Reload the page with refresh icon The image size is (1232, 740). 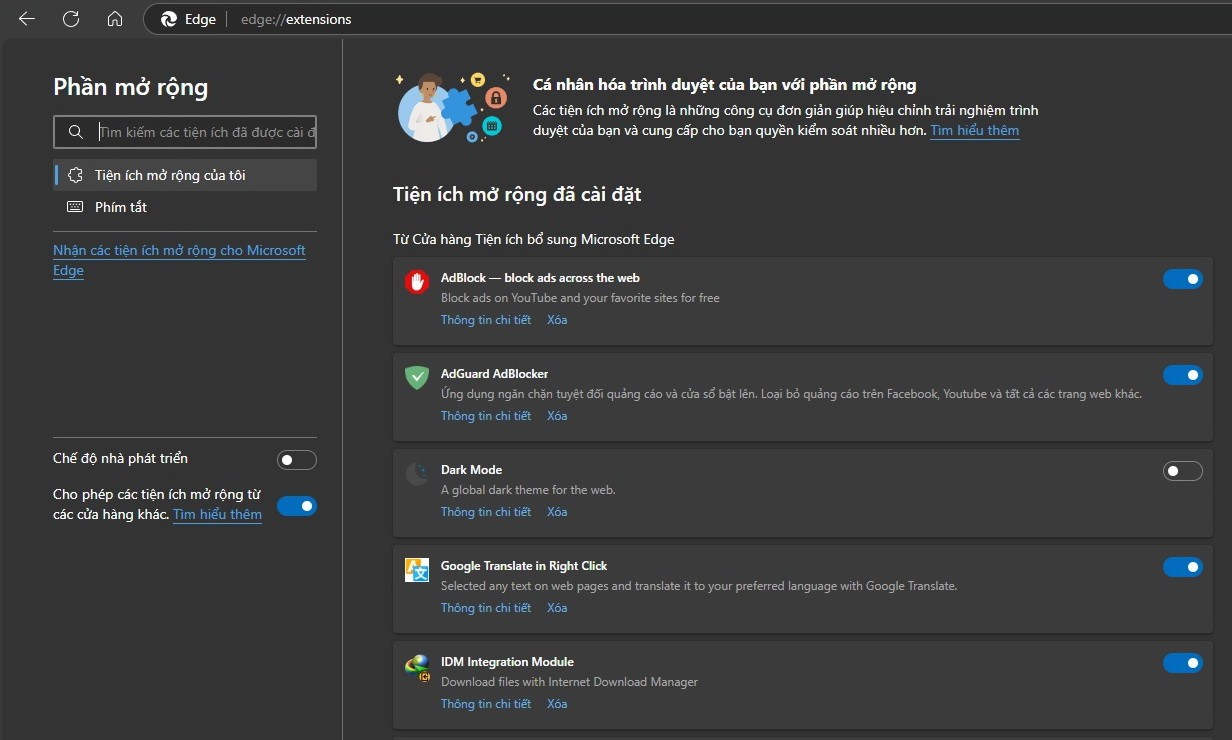tap(71, 19)
